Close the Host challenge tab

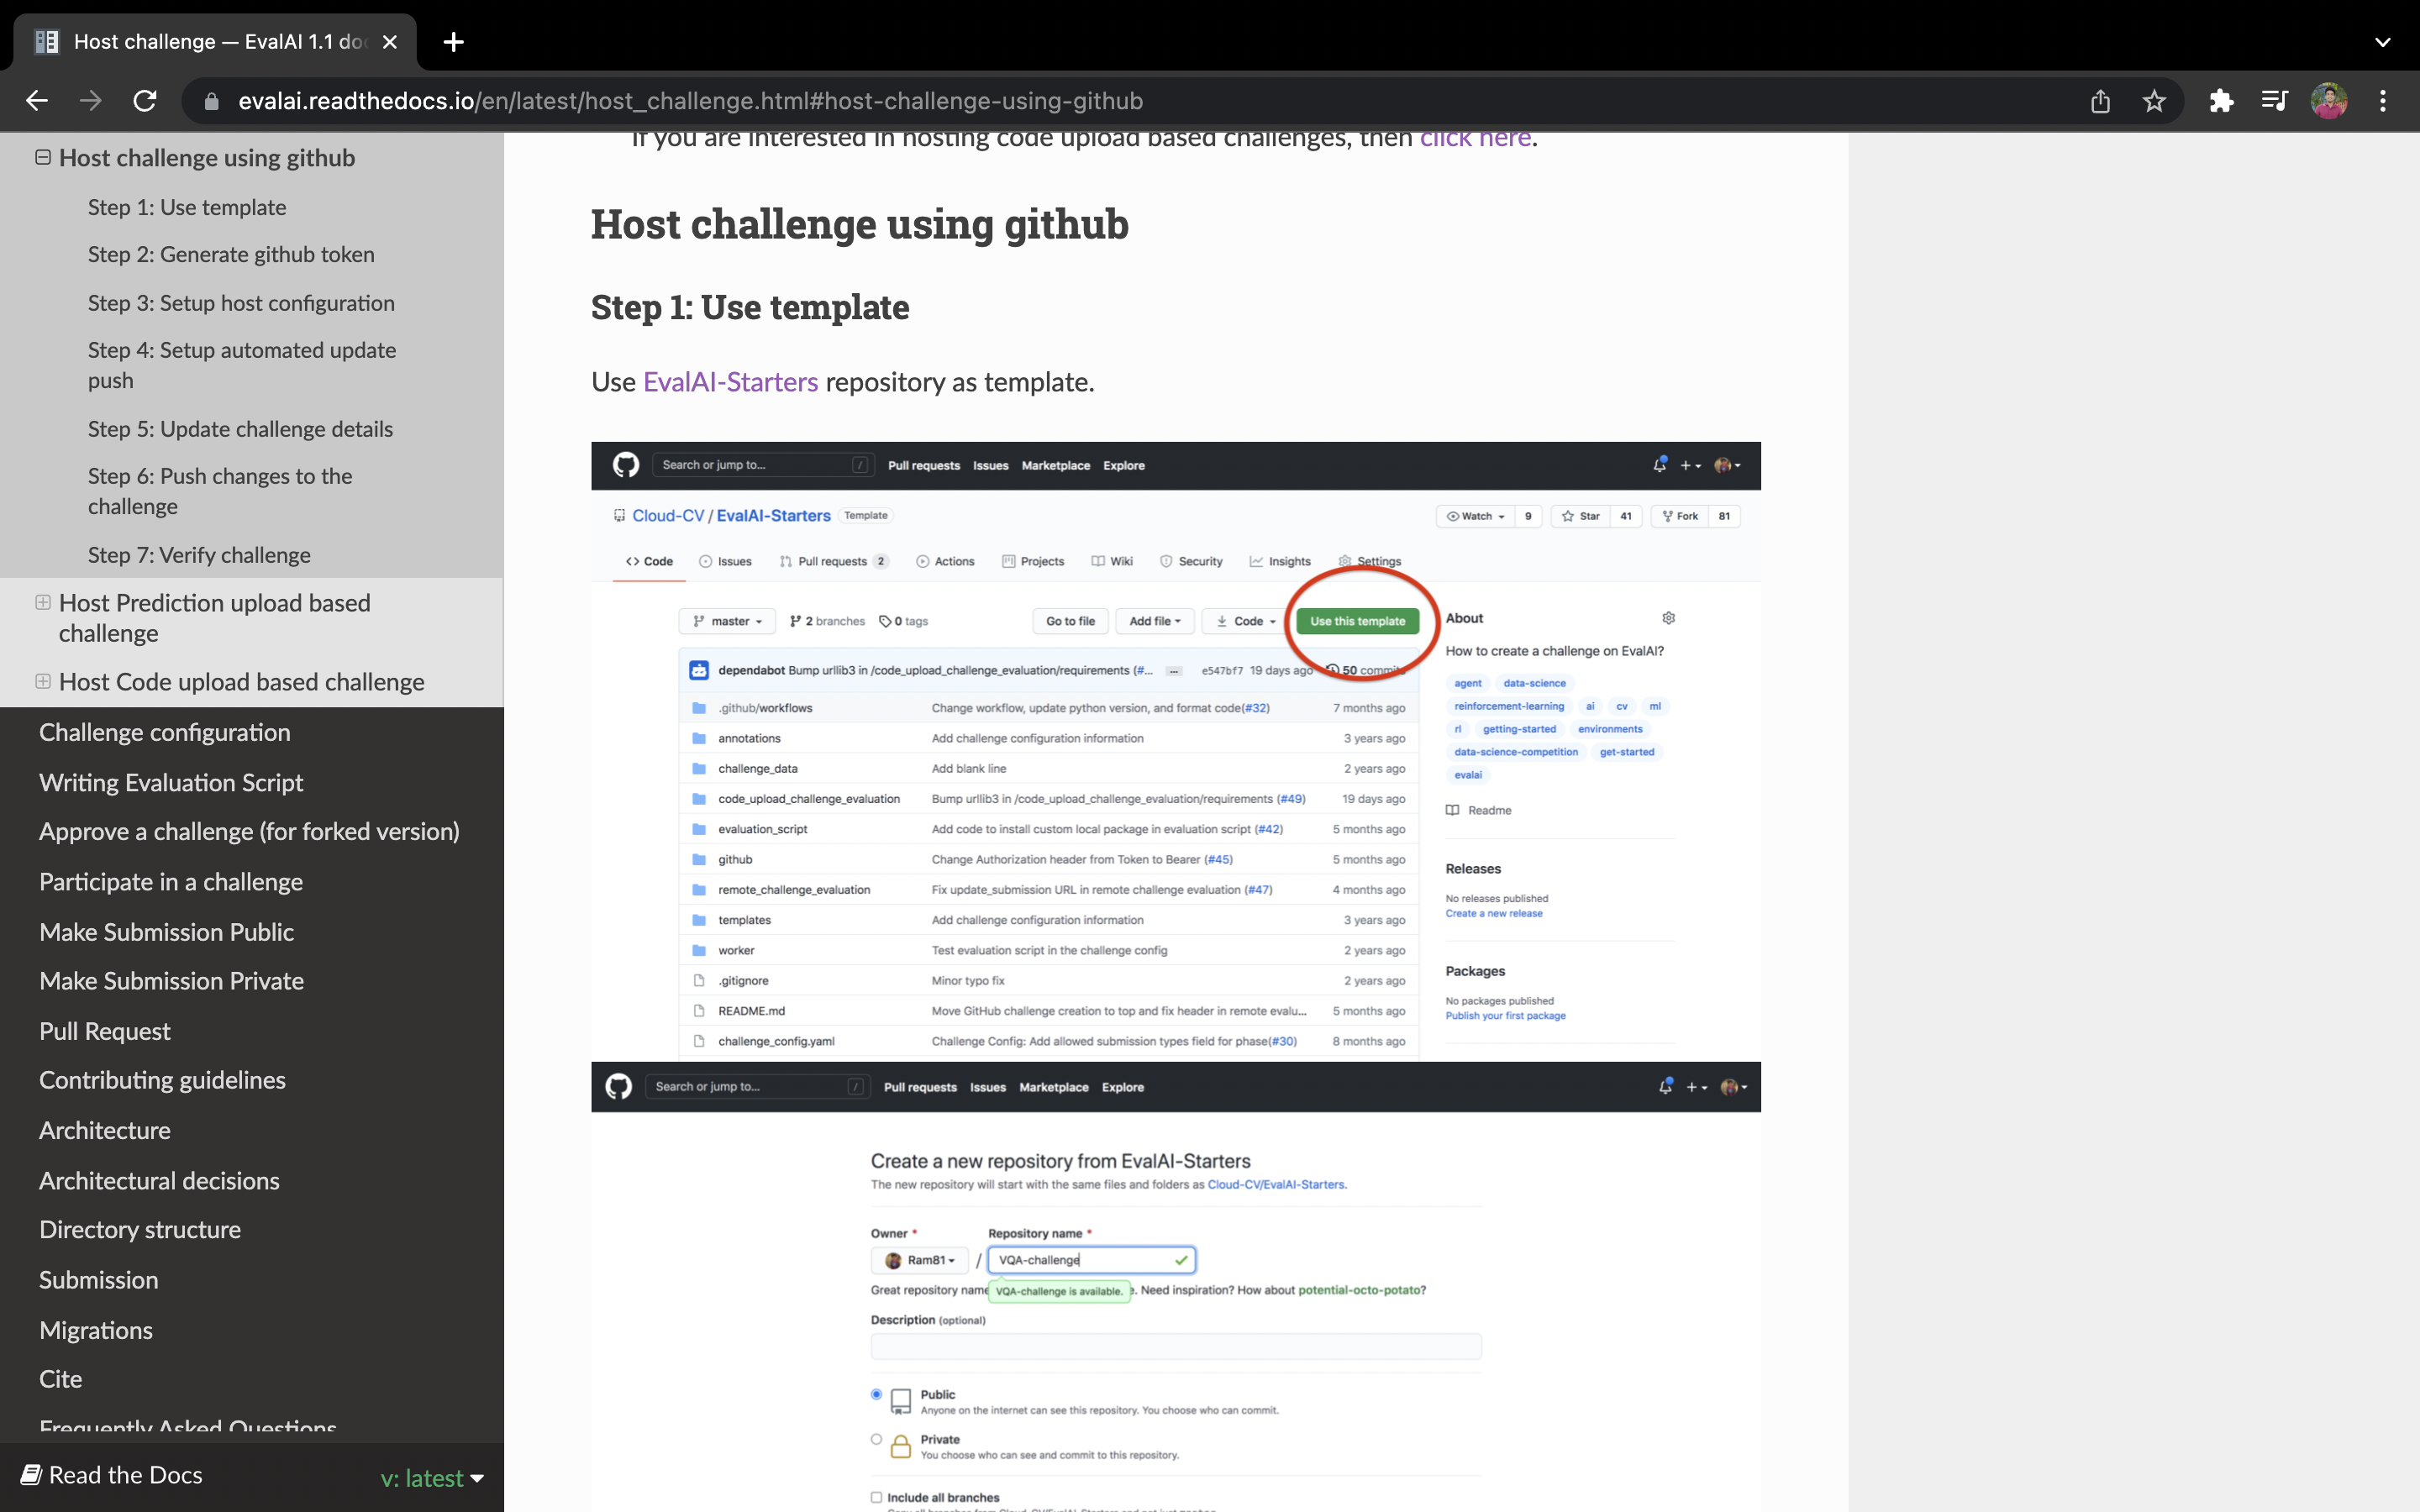tap(390, 42)
